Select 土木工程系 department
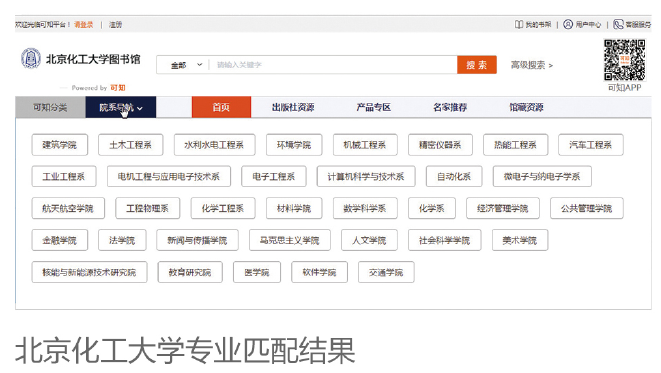This screenshot has width=661, height=373. pos(131,145)
